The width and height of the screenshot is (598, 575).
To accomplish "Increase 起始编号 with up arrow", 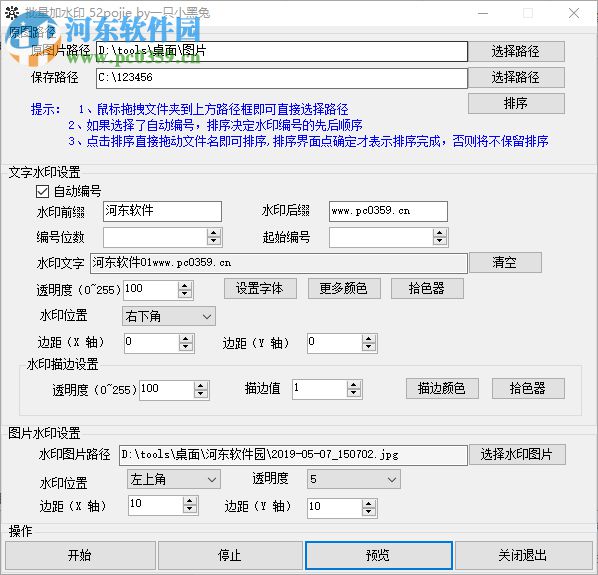I will (x=440, y=233).
